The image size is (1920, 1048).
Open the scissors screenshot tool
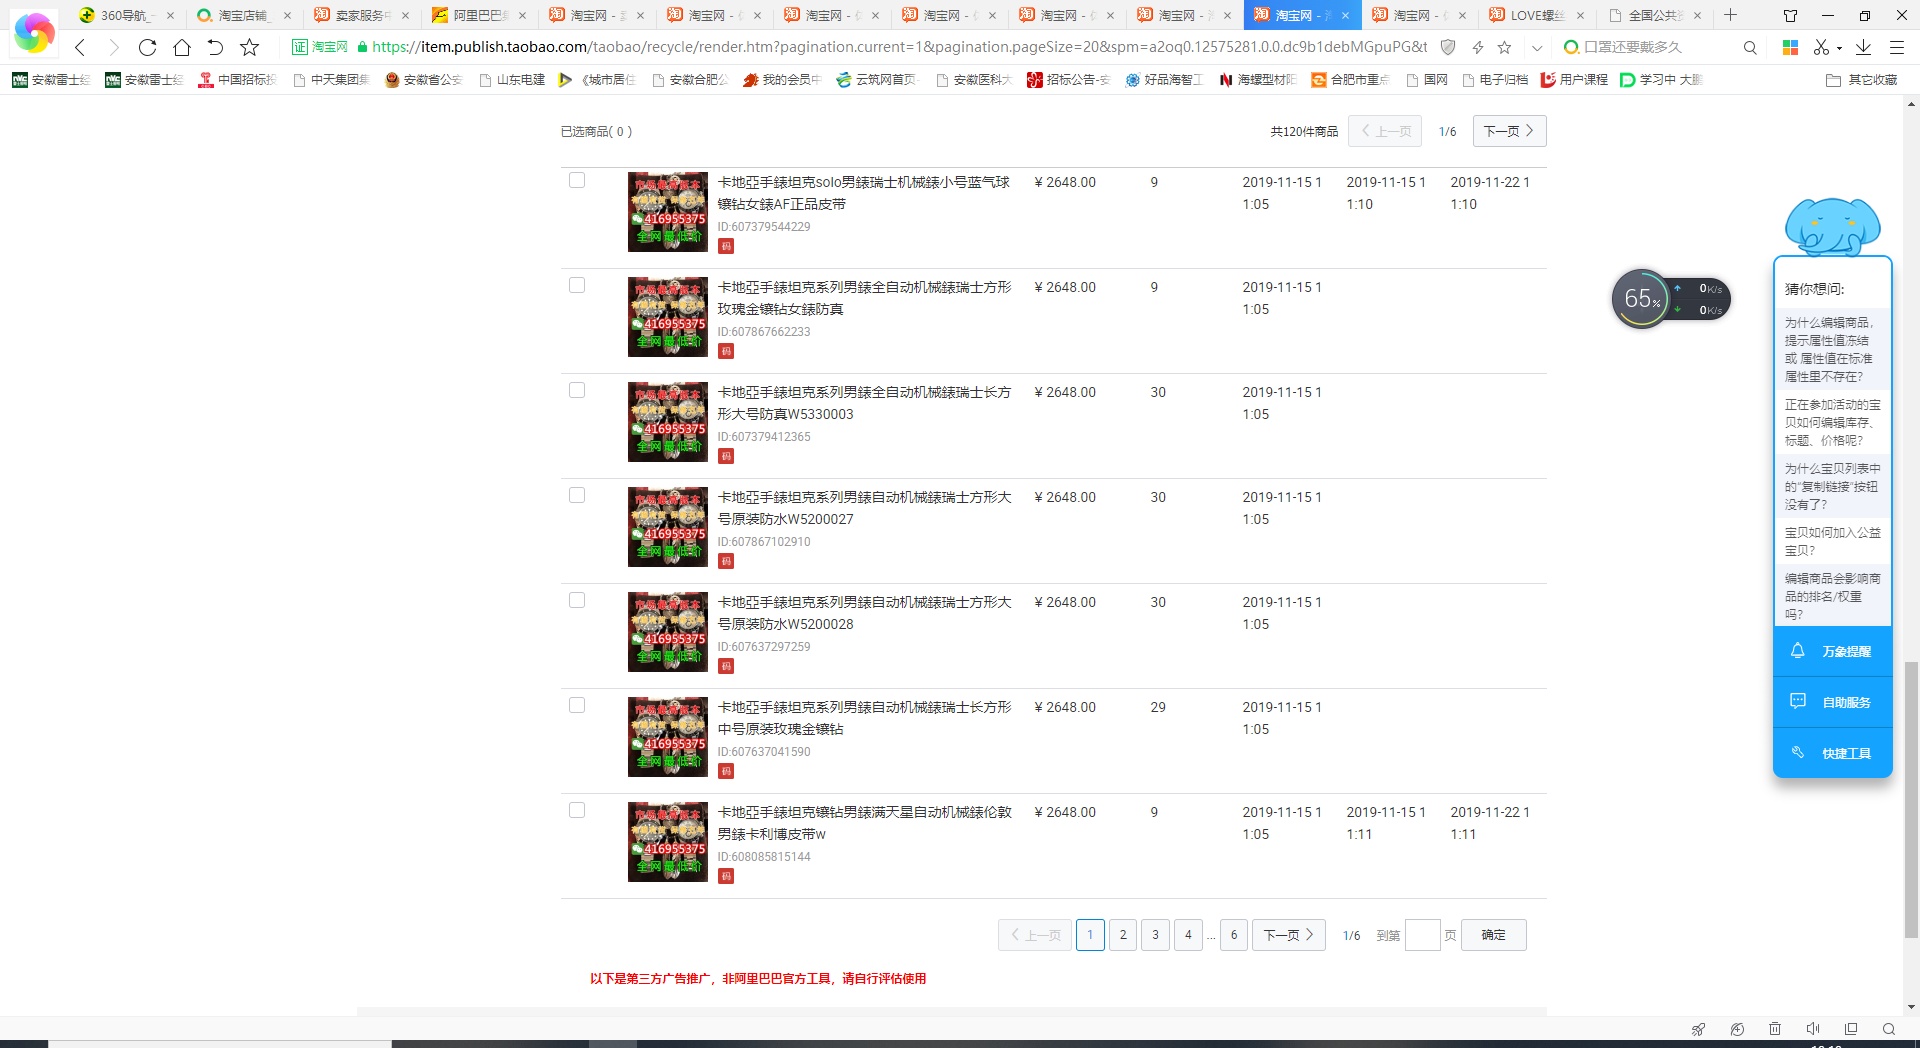click(1822, 47)
